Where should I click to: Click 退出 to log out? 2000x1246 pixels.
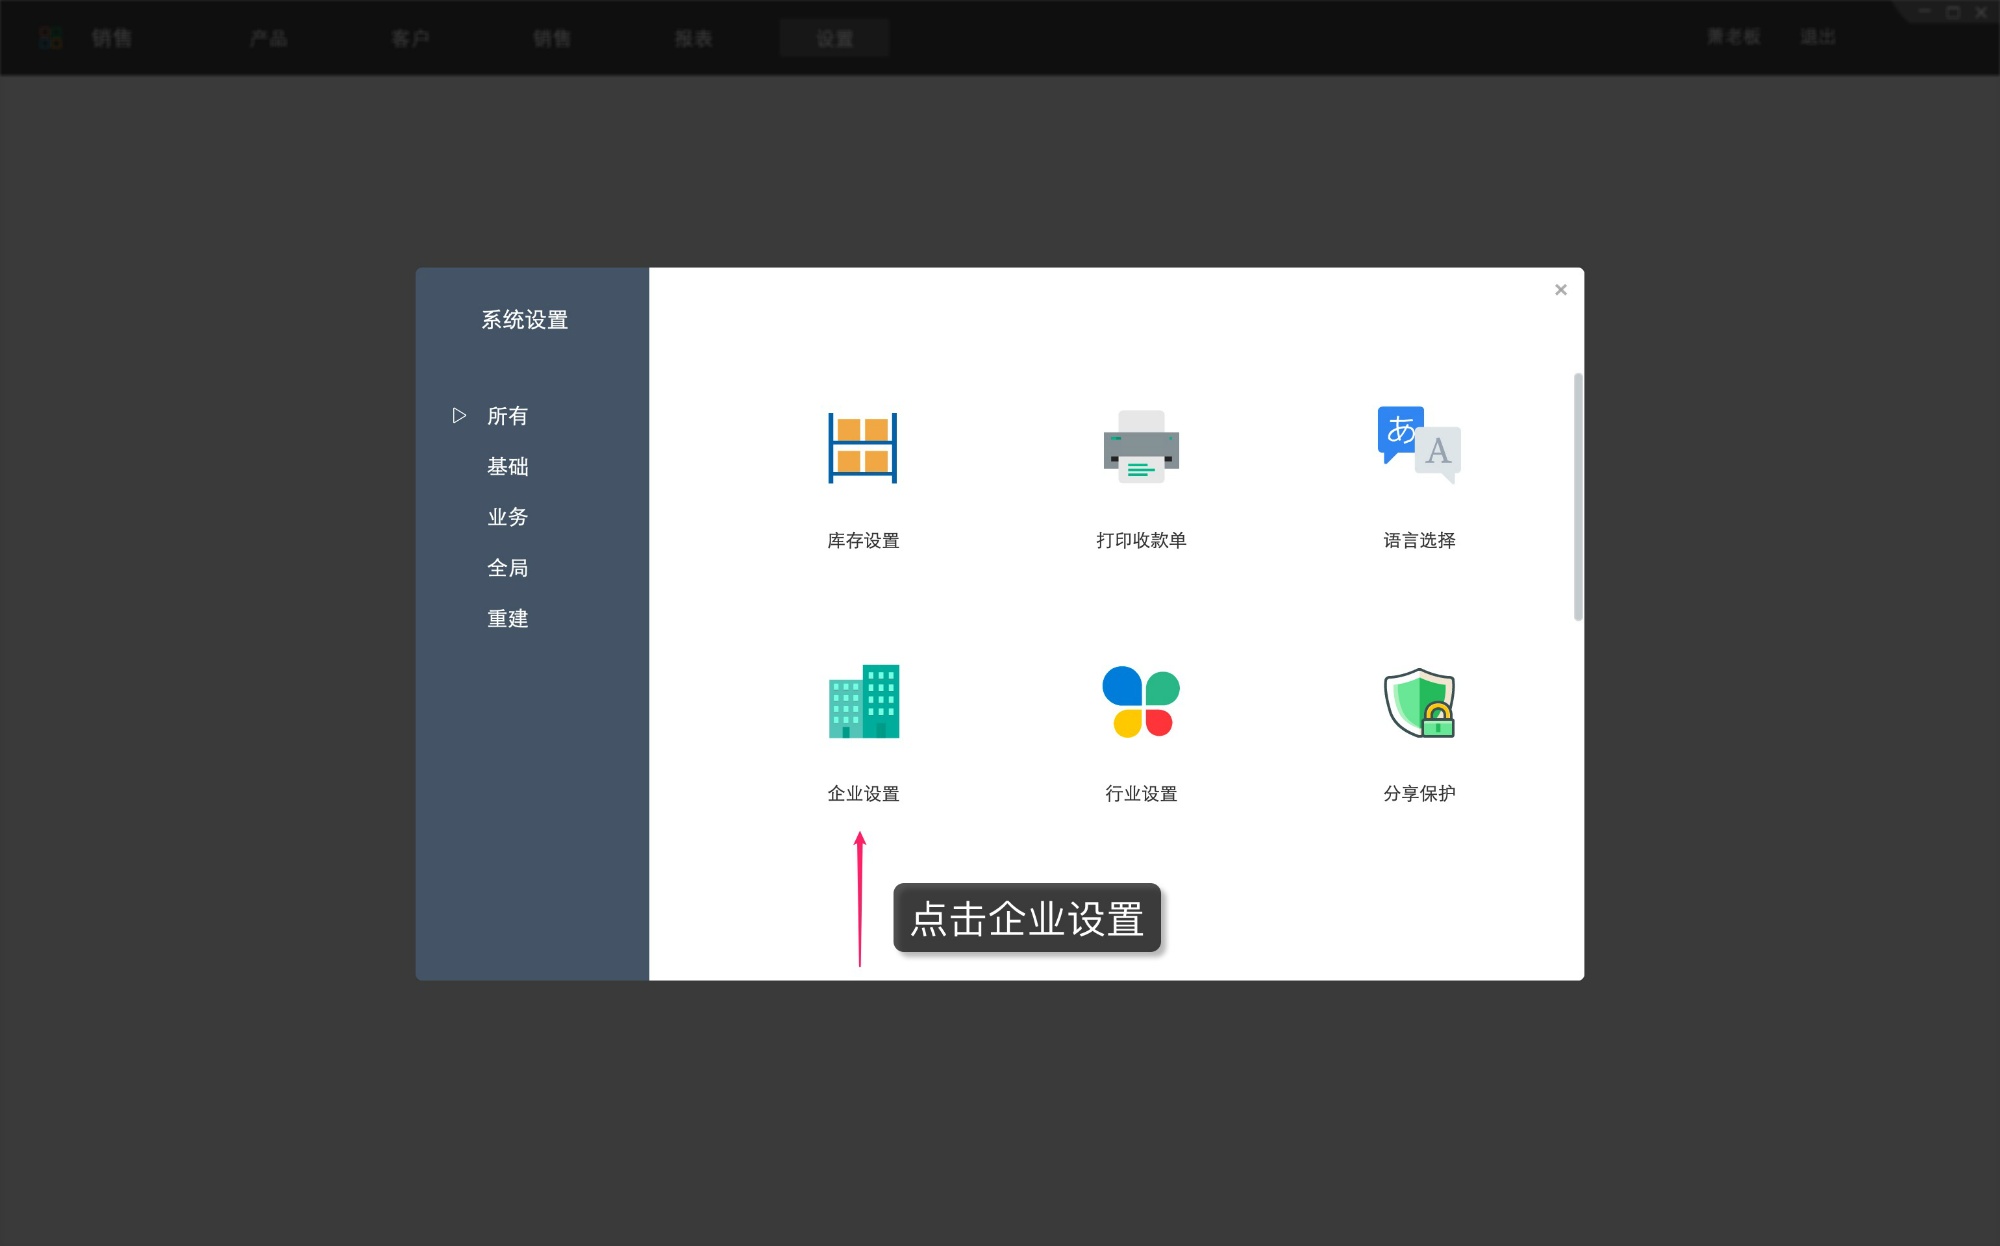click(1819, 37)
